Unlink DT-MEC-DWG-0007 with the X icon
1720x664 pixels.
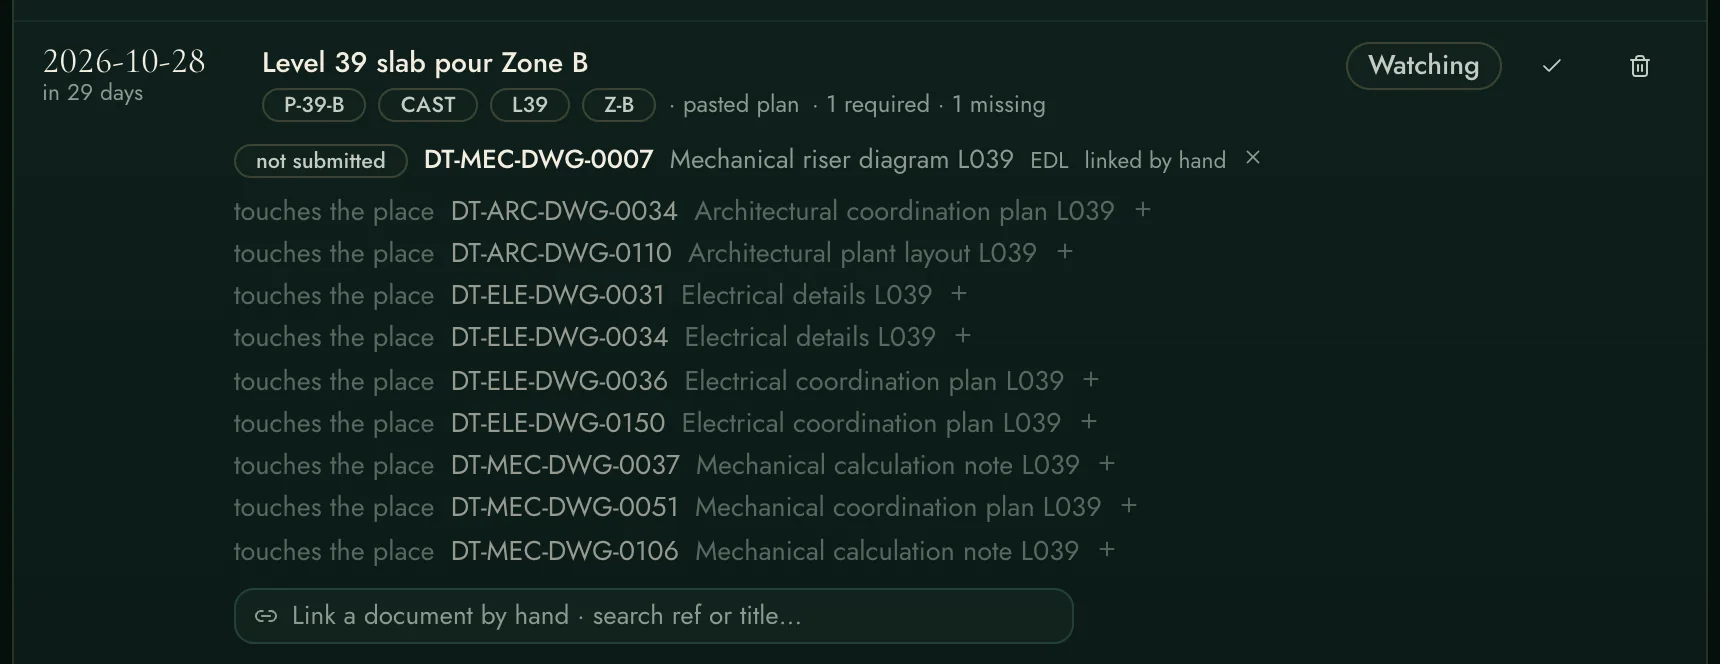[x=1253, y=158]
